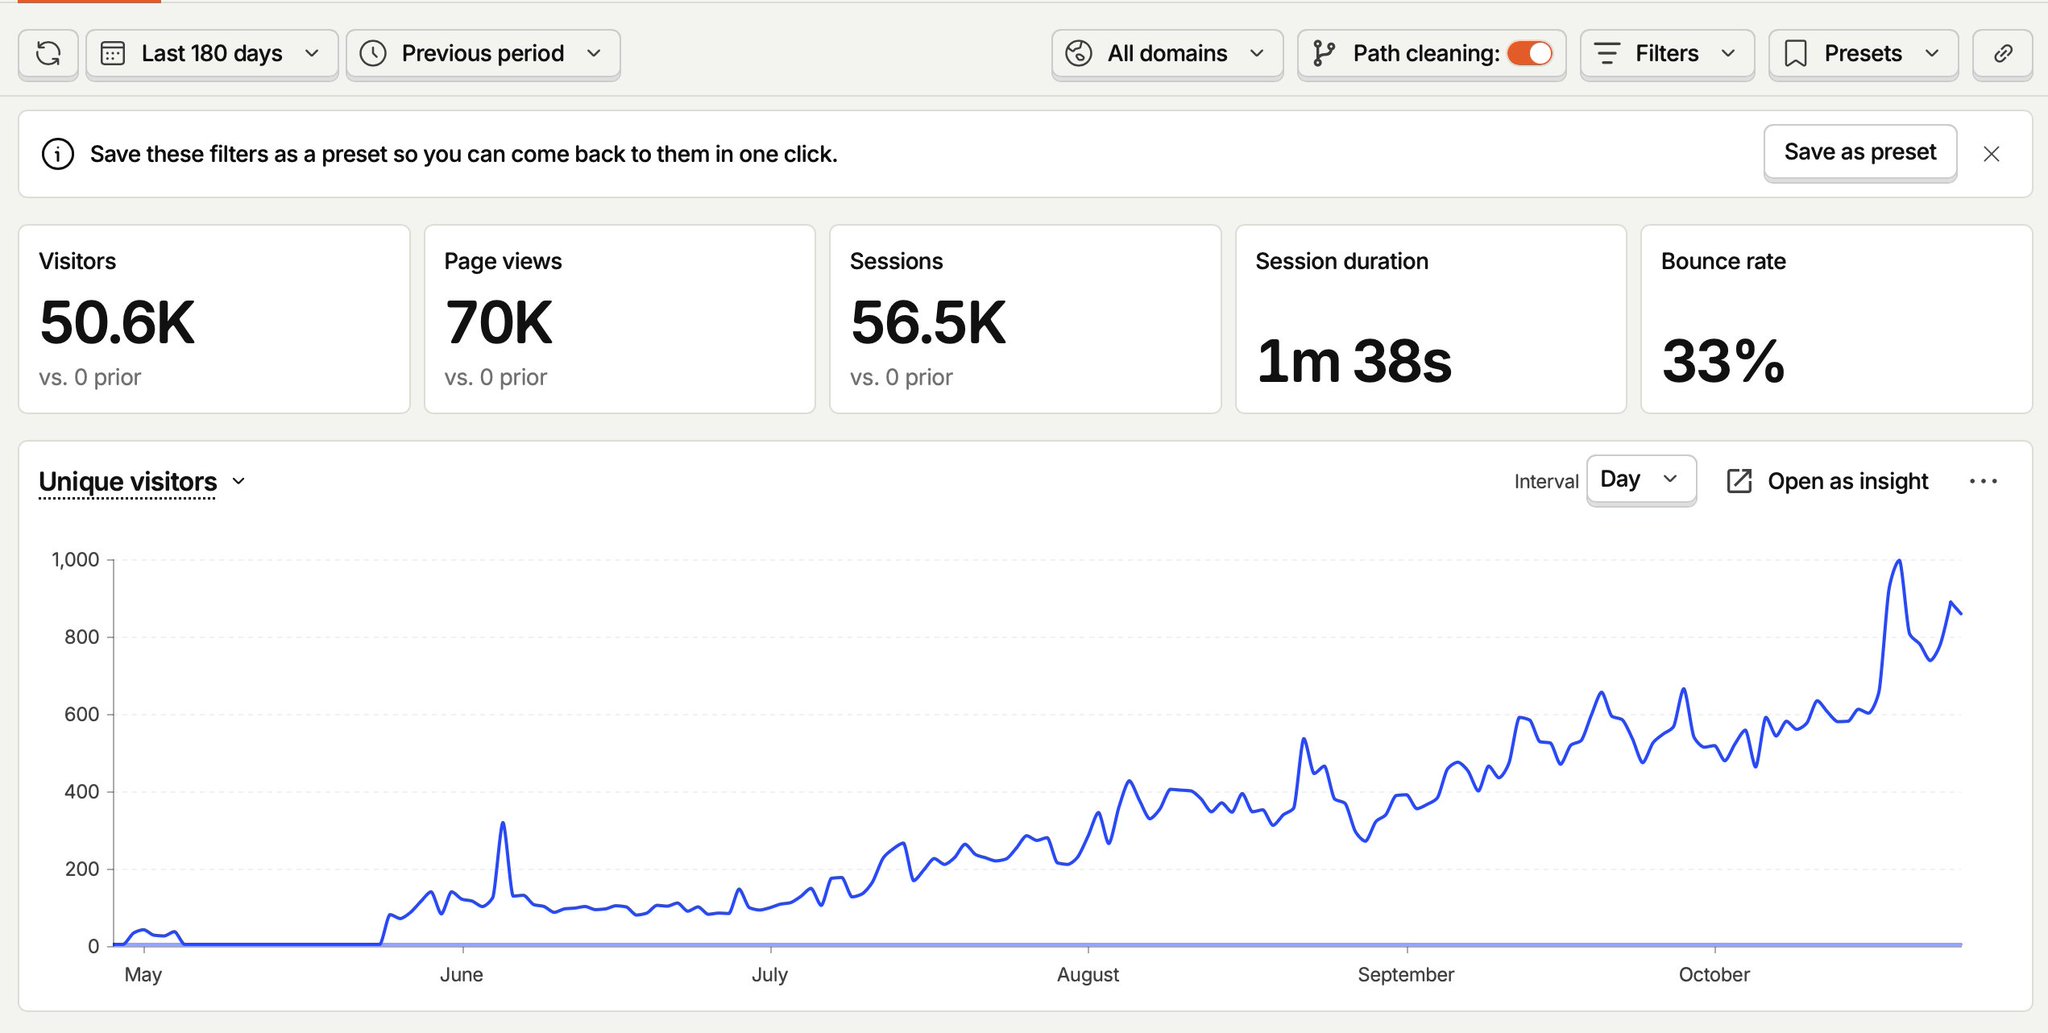
Task: Open the Previous period comparison dropdown
Action: click(x=483, y=54)
